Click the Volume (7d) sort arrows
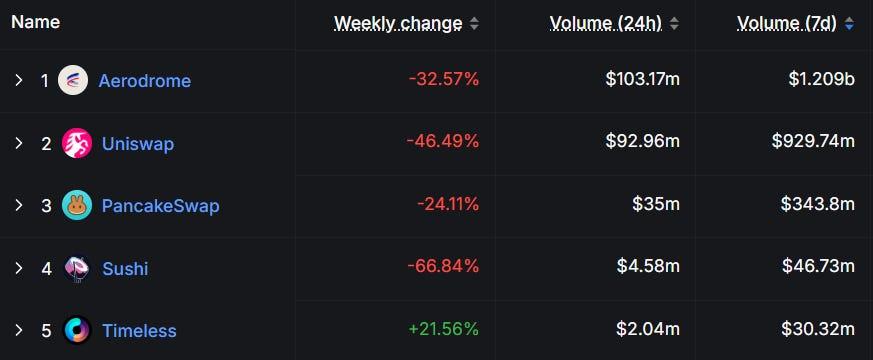The image size is (873, 360). click(x=849, y=23)
